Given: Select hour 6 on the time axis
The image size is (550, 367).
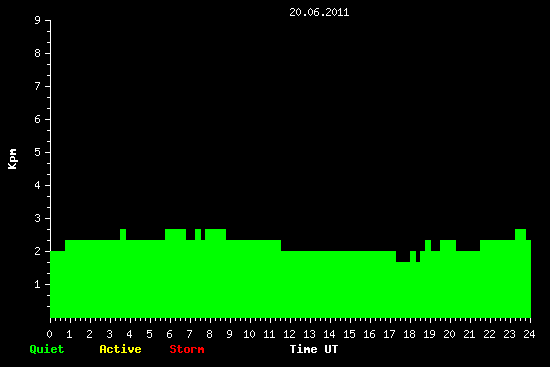Looking at the screenshot, I should pyautogui.click(x=169, y=334).
